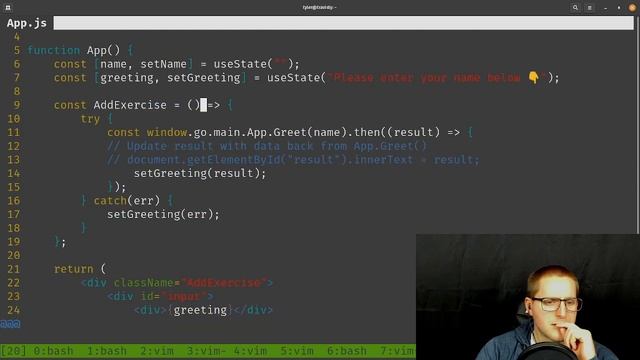Click the tmux session indicator [20]

click(x=13, y=351)
